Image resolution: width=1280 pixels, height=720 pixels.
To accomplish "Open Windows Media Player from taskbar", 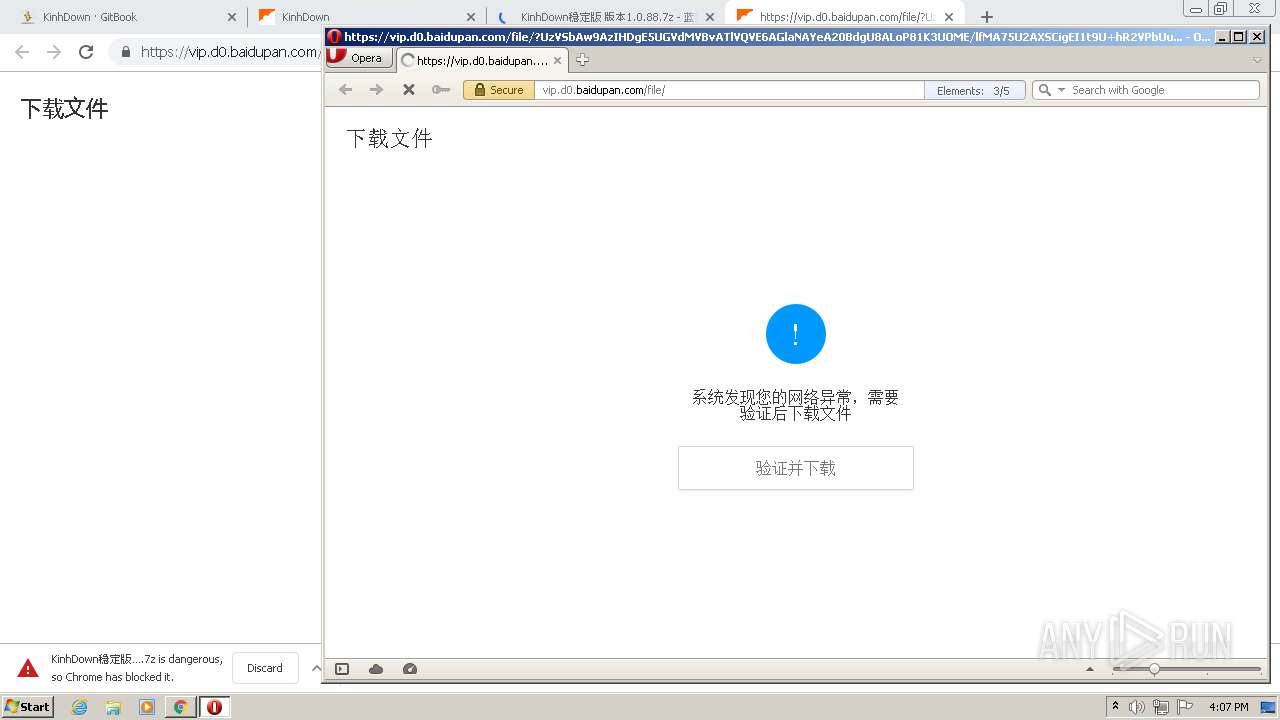I will [x=147, y=707].
